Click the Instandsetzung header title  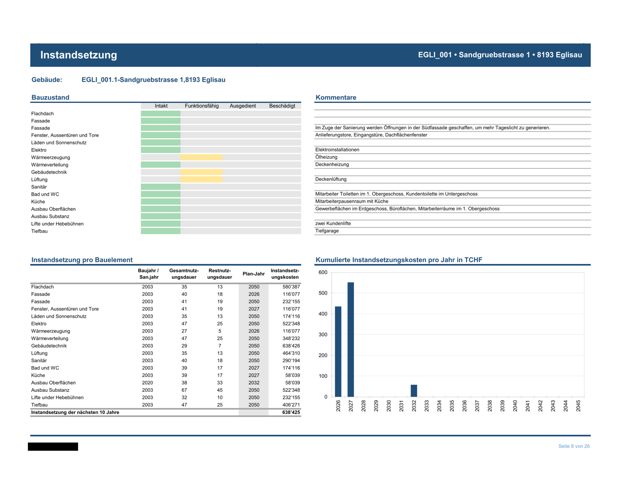(x=78, y=55)
